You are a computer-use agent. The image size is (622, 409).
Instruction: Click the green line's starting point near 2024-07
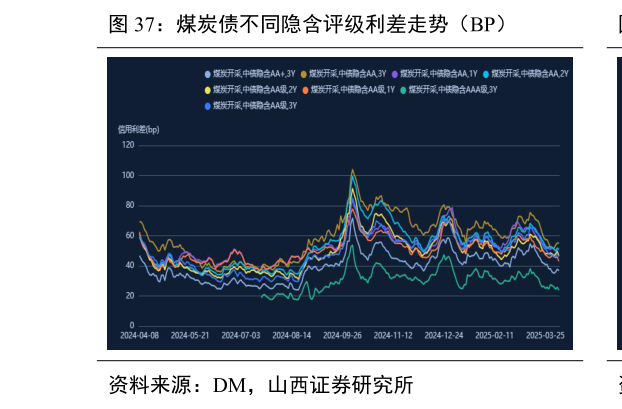pos(261,296)
